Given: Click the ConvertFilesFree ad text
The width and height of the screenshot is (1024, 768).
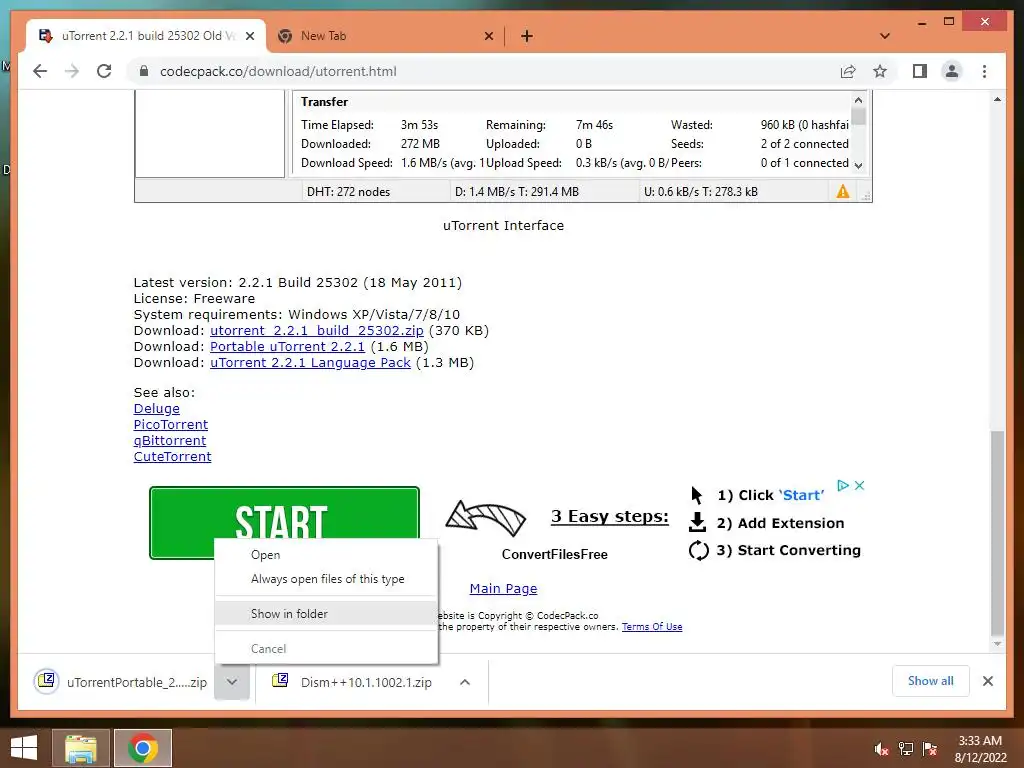Looking at the screenshot, I should pos(554,554).
